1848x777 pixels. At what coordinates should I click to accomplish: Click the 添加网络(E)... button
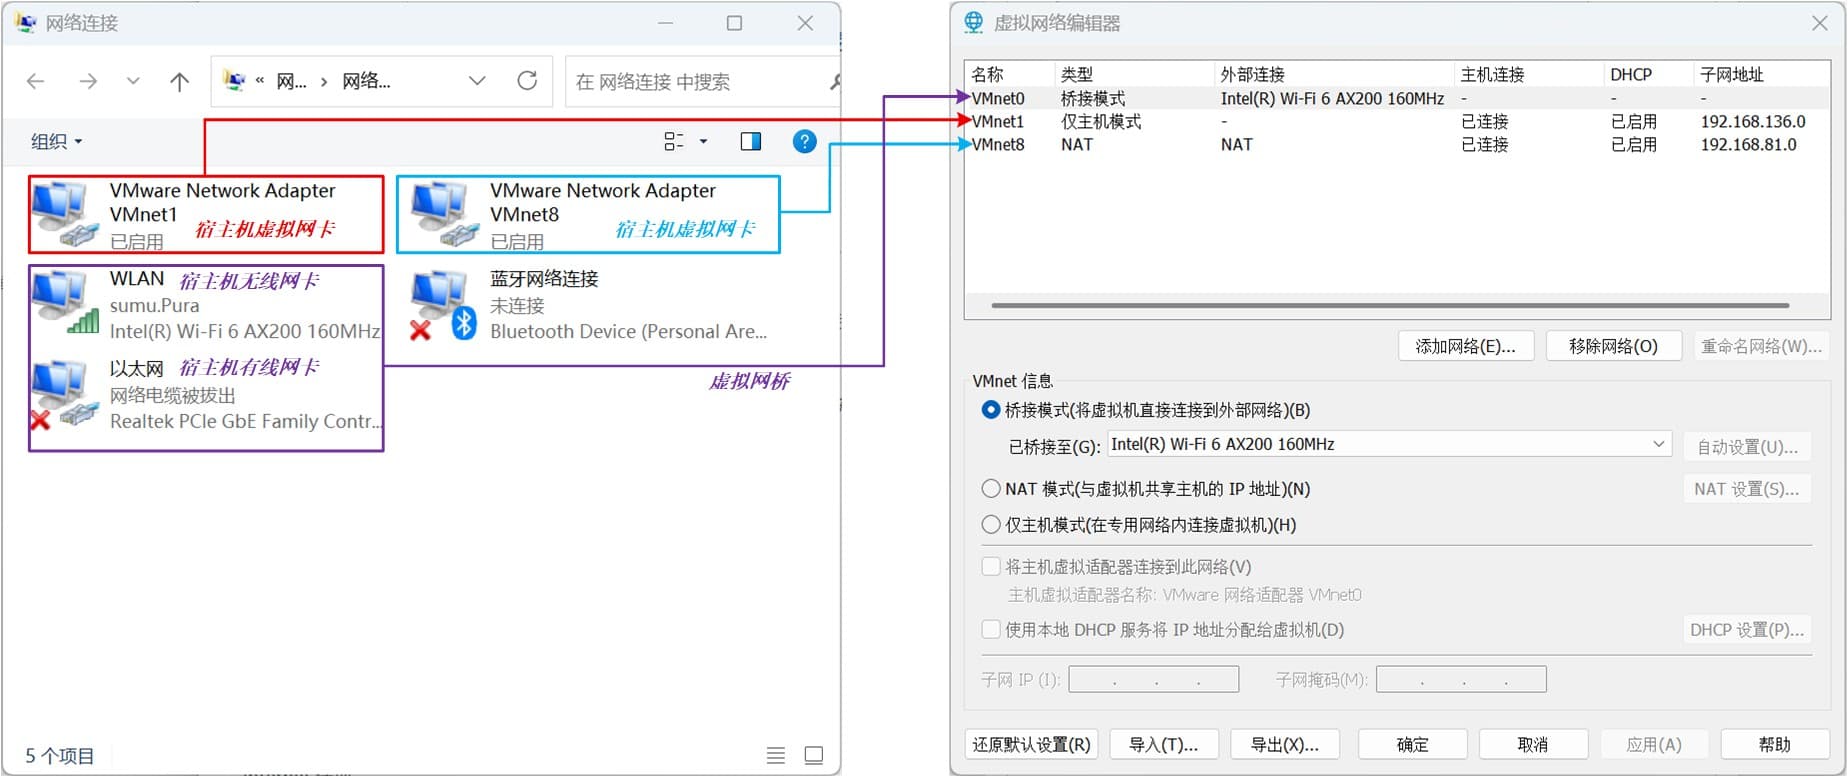tap(1465, 347)
